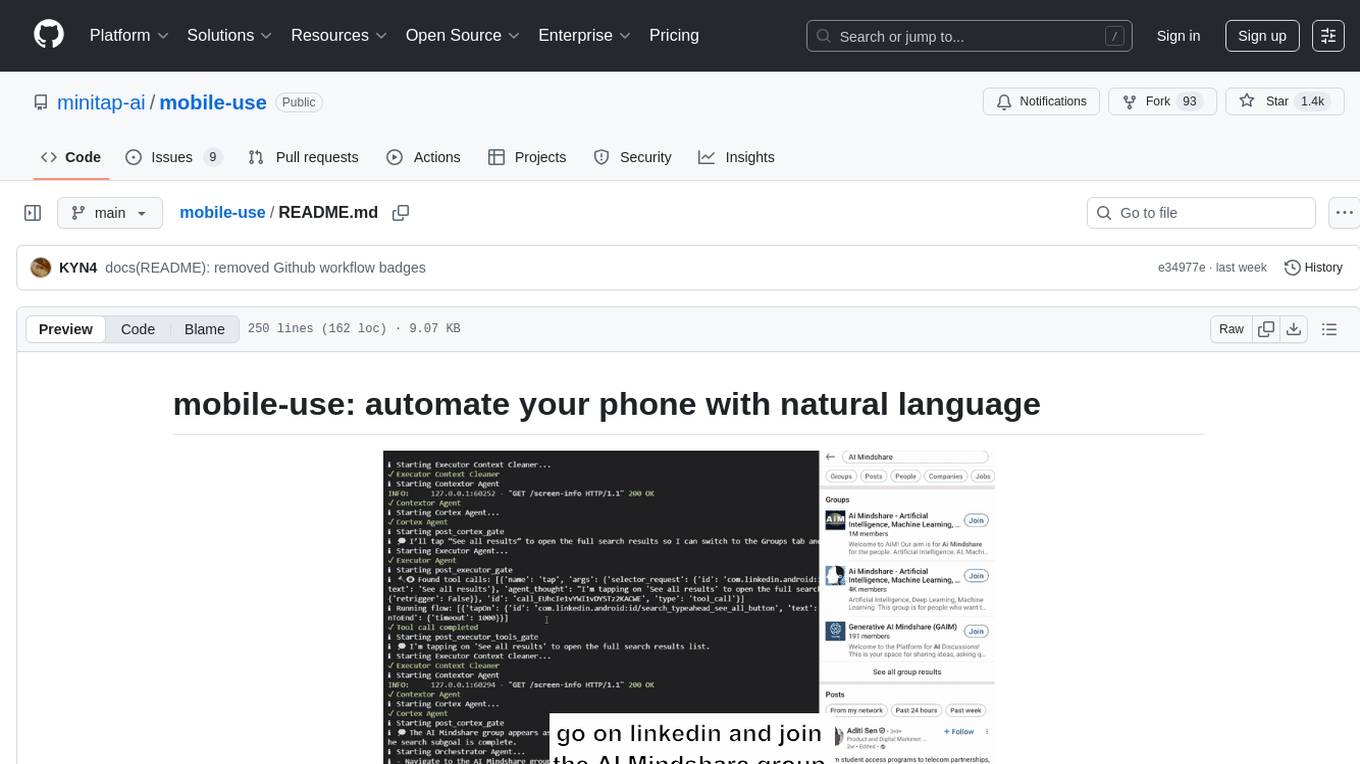Viewport: 1360px width, 764px height.
Task: Switch branch using main dropdown
Action: tap(109, 213)
